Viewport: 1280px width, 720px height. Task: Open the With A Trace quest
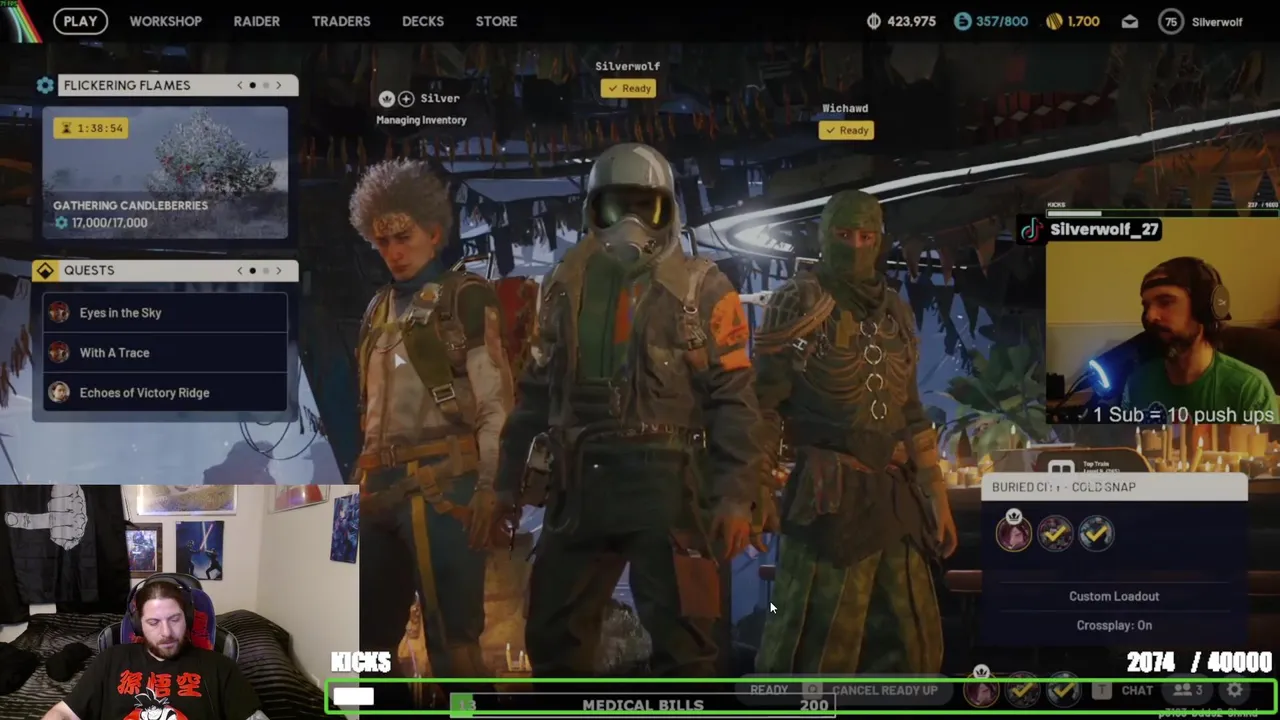point(165,353)
